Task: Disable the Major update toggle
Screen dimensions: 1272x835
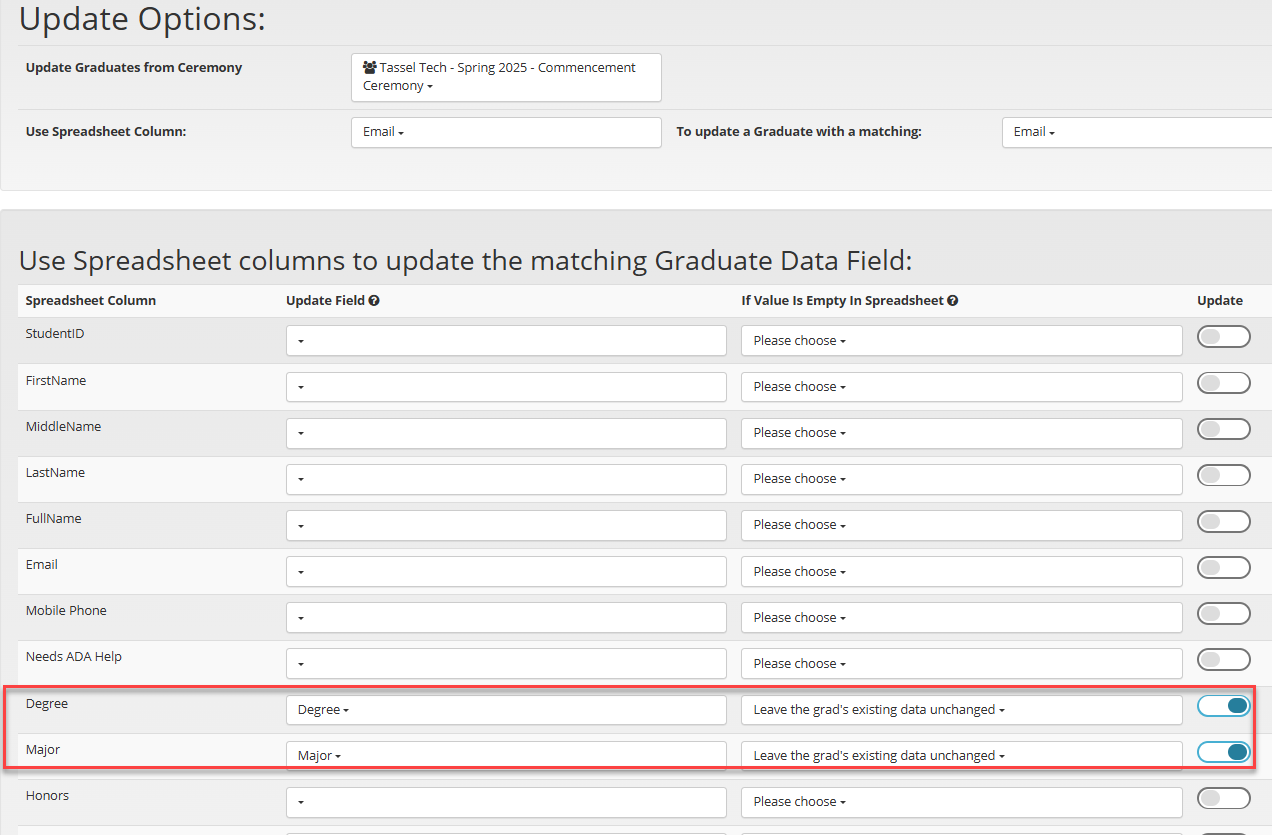Action: 1223,752
